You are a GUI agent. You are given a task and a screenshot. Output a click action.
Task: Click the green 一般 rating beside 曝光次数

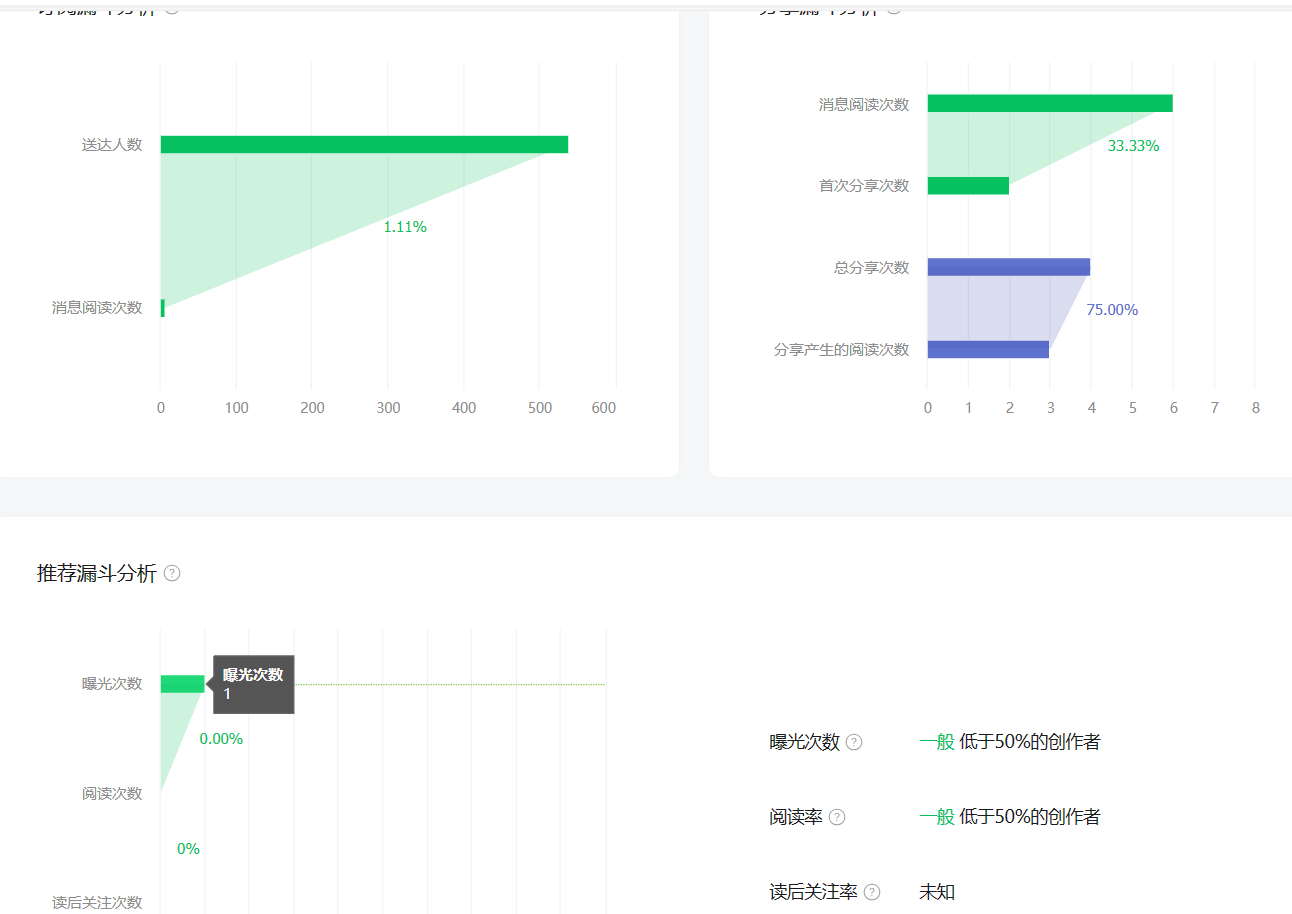pos(937,742)
